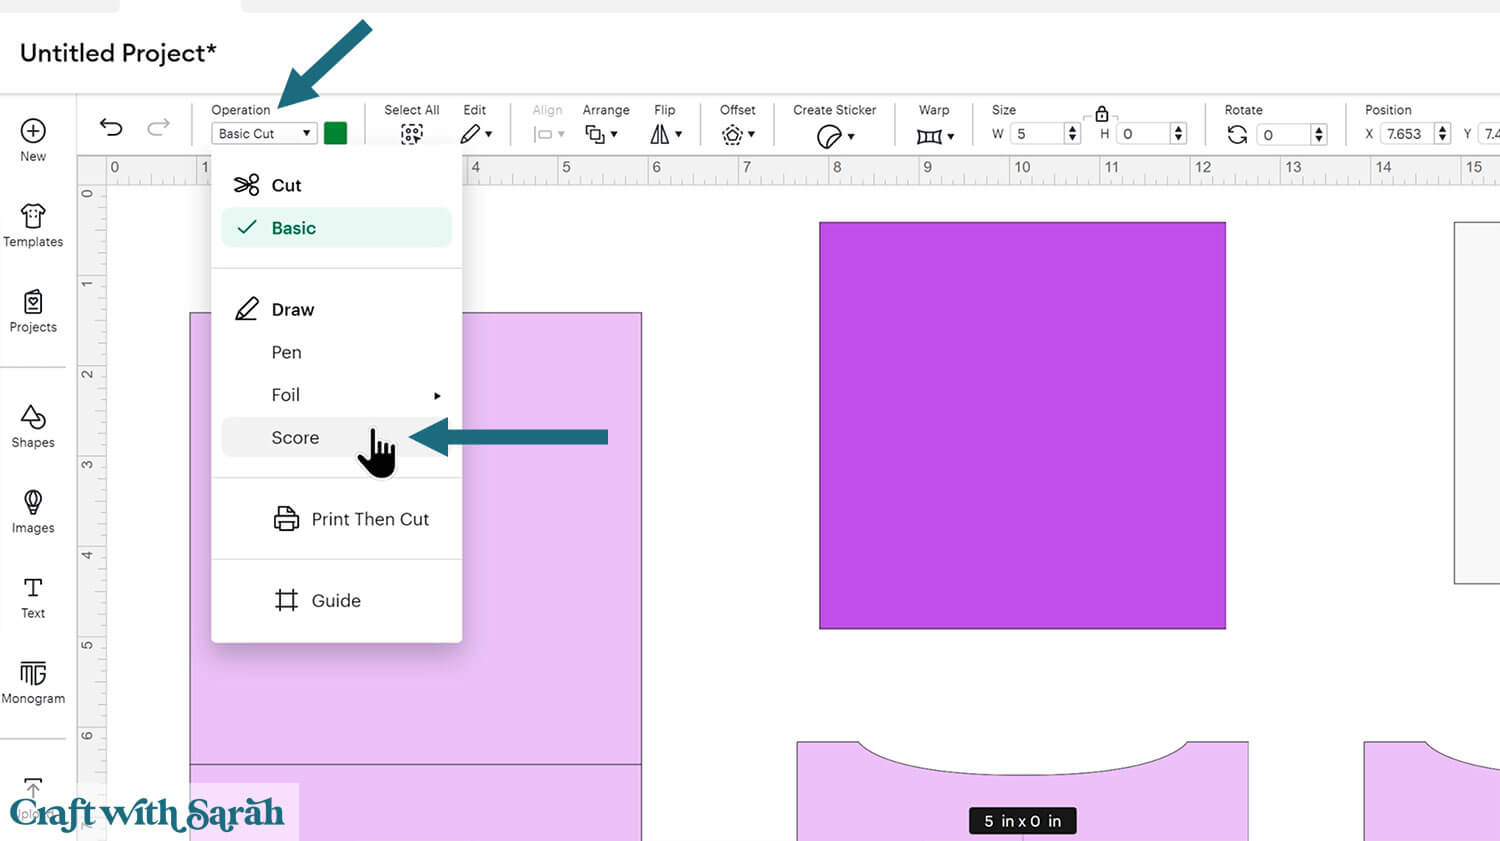Click the Width size input field
Viewport: 1500px width, 841px height.
click(1037, 134)
